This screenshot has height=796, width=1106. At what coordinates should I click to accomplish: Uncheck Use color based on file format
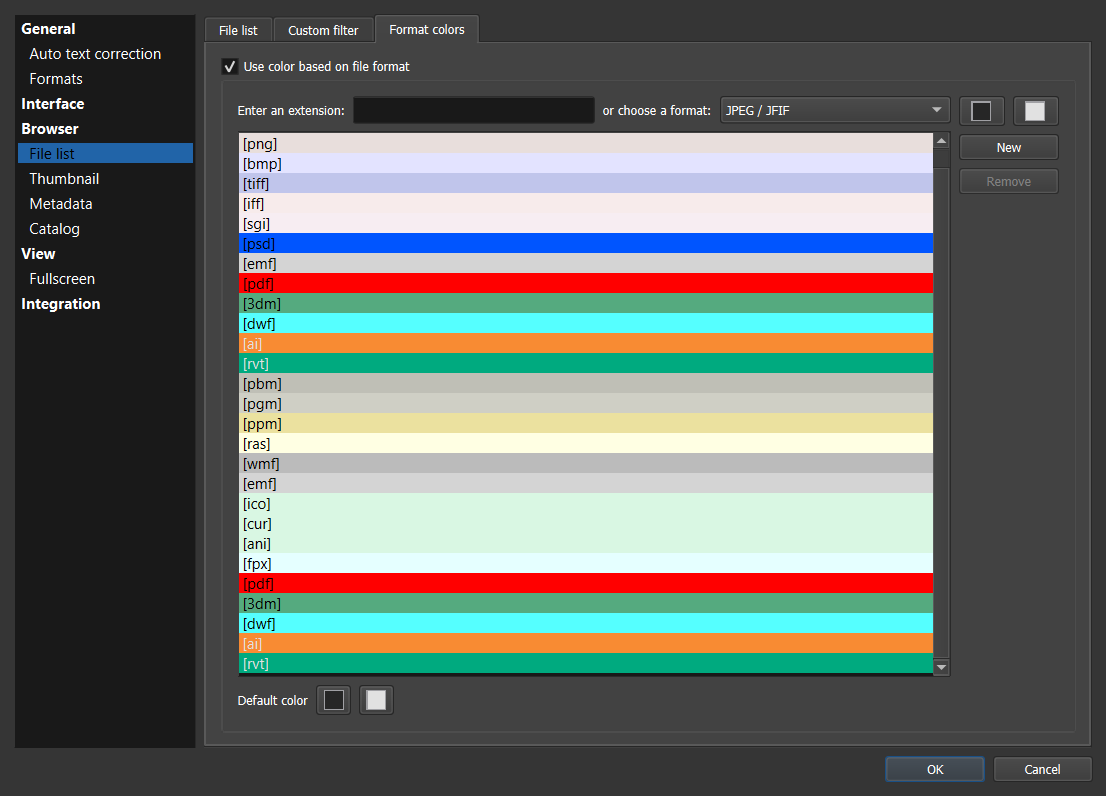230,67
